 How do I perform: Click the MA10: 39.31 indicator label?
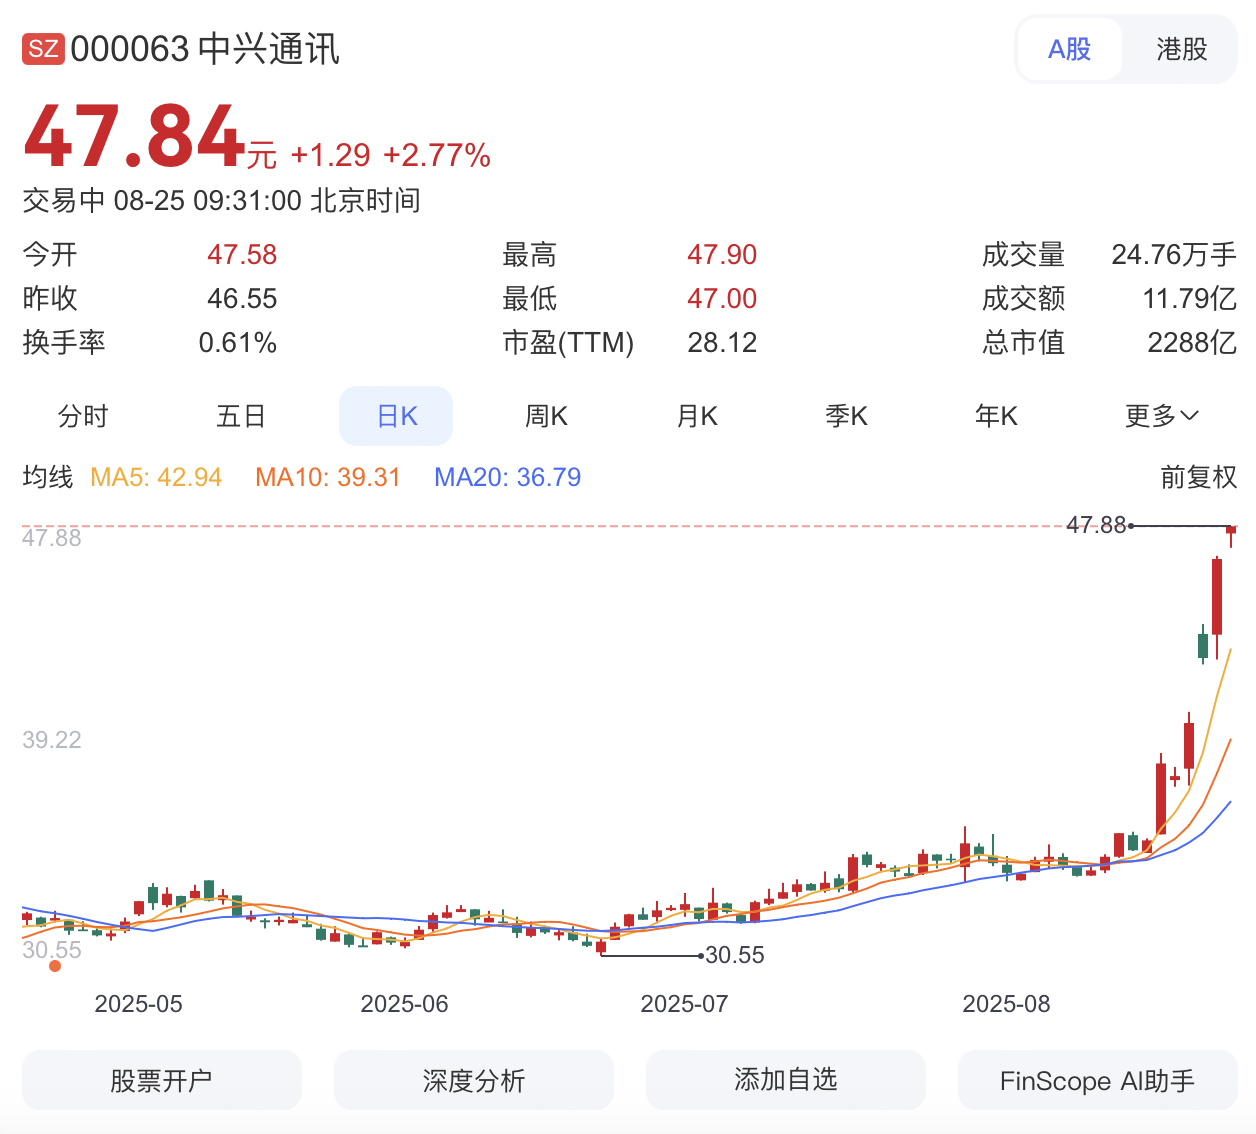coord(328,477)
